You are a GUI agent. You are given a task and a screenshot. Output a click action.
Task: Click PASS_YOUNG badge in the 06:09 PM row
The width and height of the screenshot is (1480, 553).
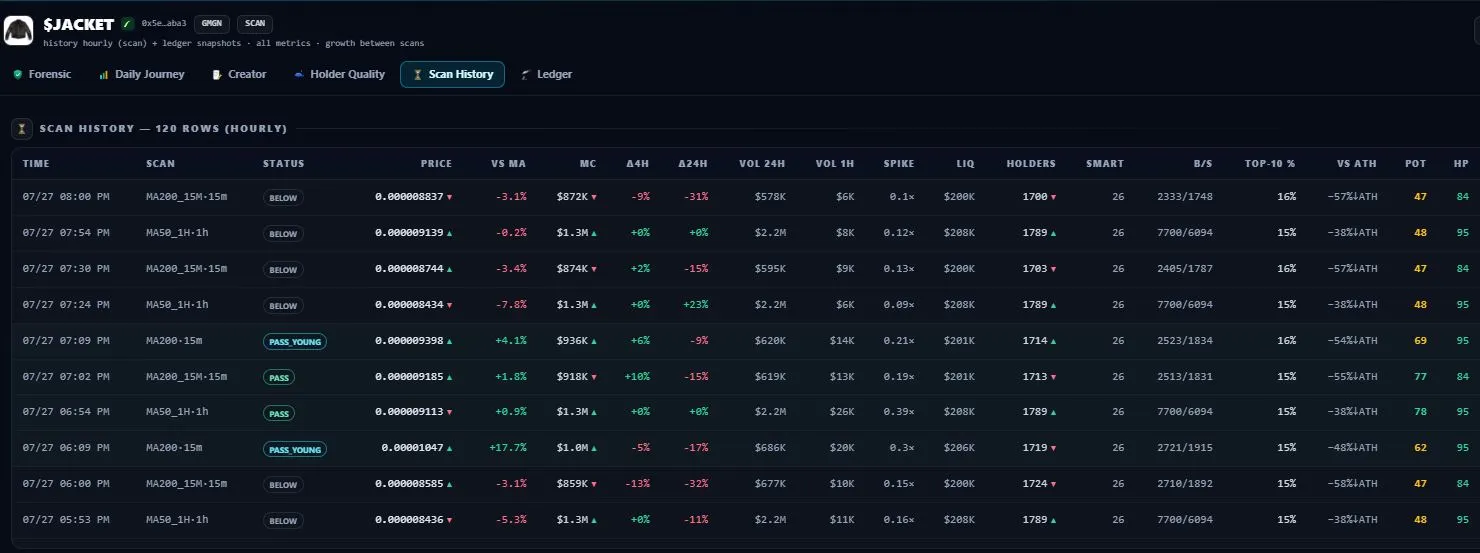click(295, 449)
